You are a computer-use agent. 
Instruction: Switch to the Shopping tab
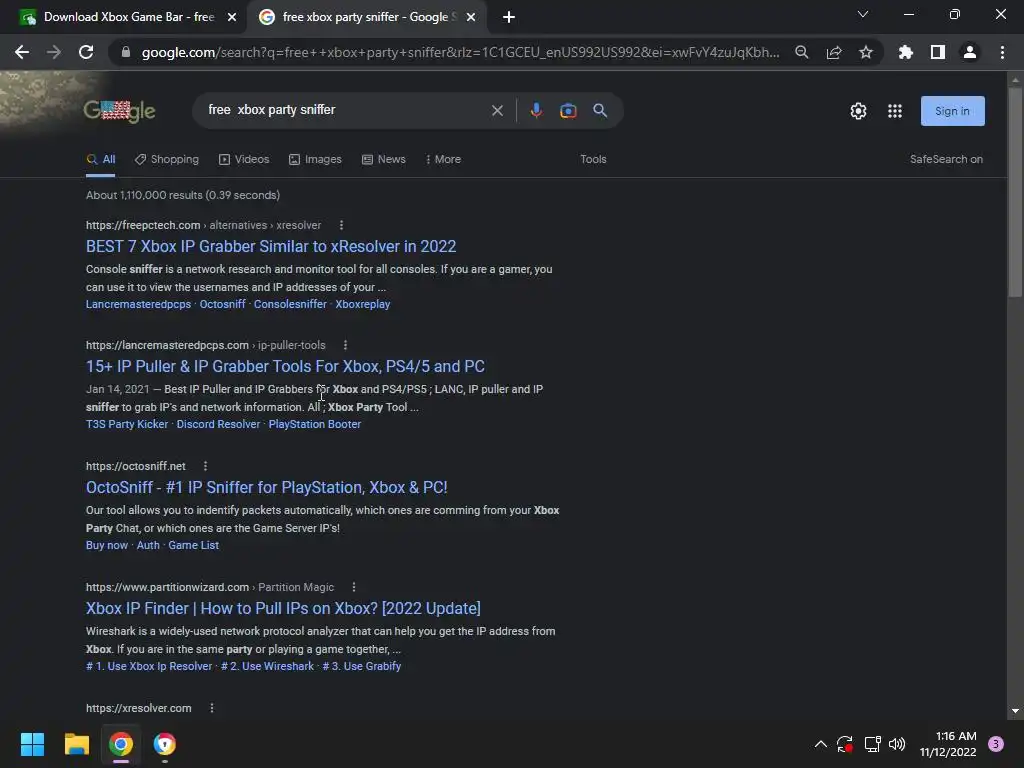pos(167,159)
